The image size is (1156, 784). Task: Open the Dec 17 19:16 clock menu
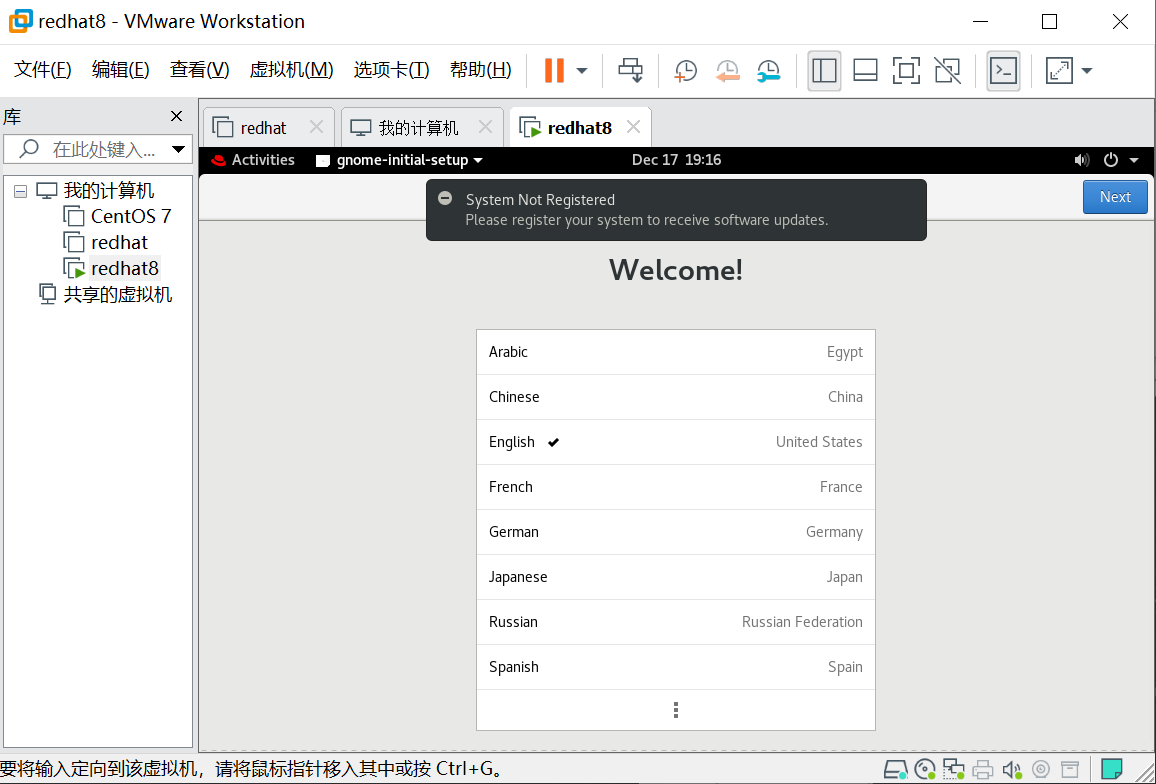pos(676,160)
